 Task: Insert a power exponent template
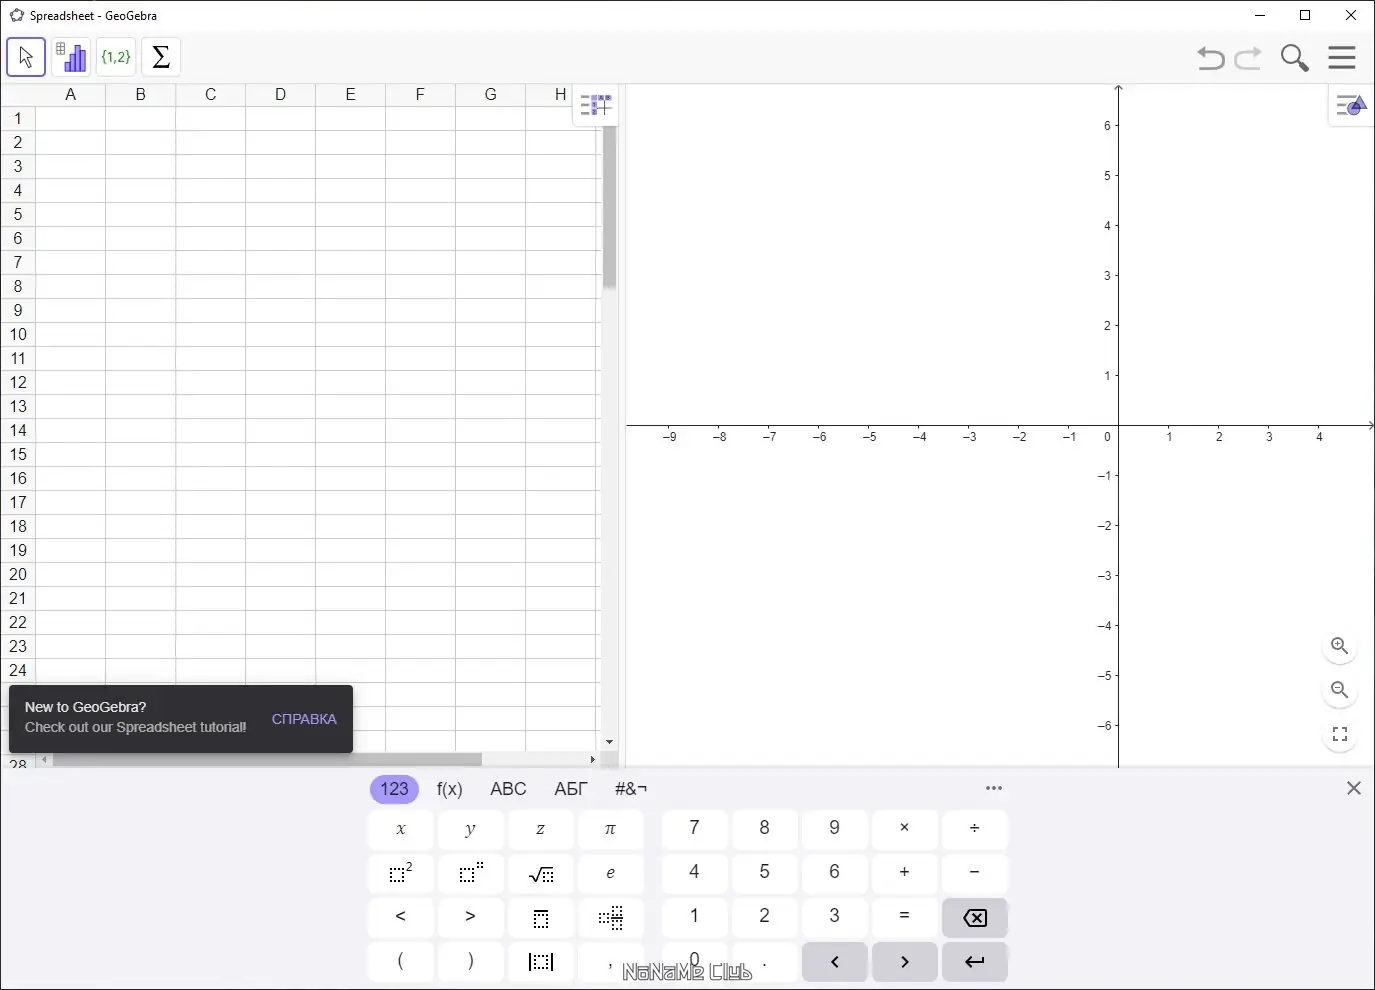coord(471,874)
